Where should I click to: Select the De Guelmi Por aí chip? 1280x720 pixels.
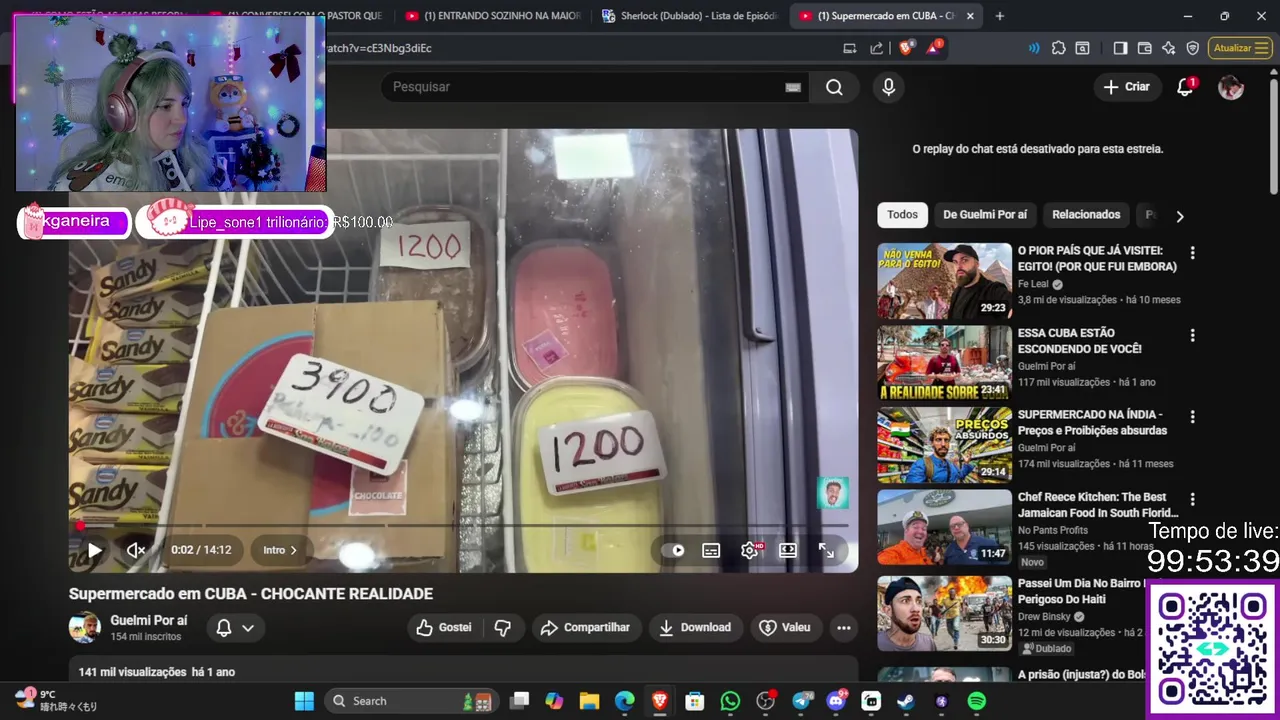(x=985, y=215)
